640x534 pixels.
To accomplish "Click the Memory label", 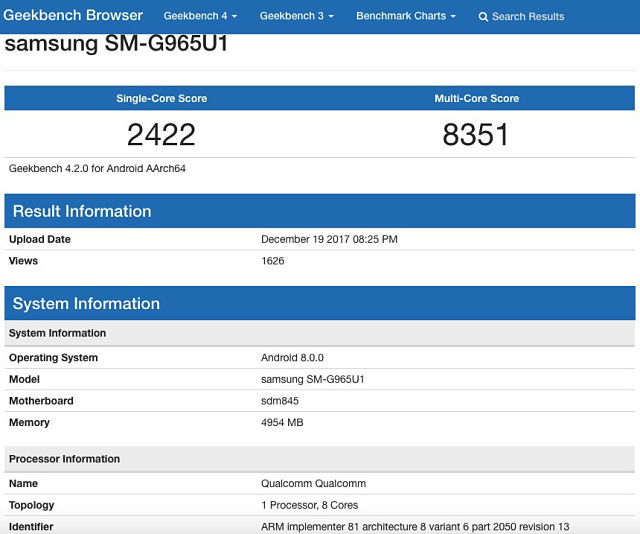I will (29, 423).
